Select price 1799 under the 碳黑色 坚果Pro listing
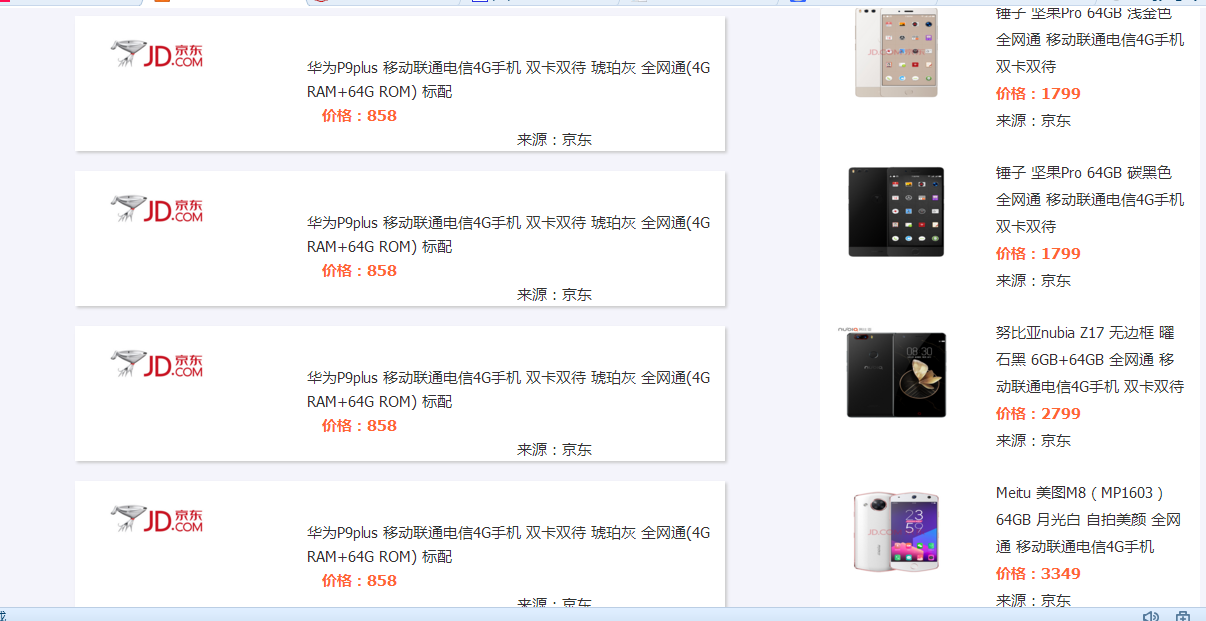The image size is (1206, 621). coord(1038,254)
